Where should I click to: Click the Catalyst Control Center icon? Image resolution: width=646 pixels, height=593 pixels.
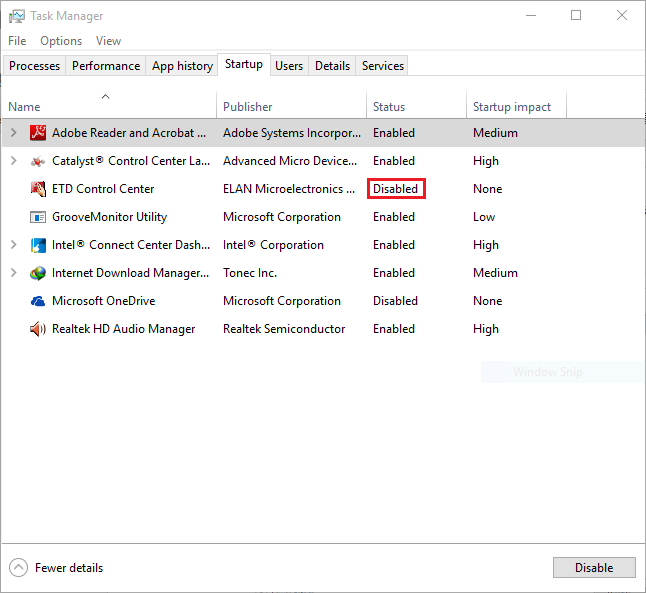tap(38, 161)
